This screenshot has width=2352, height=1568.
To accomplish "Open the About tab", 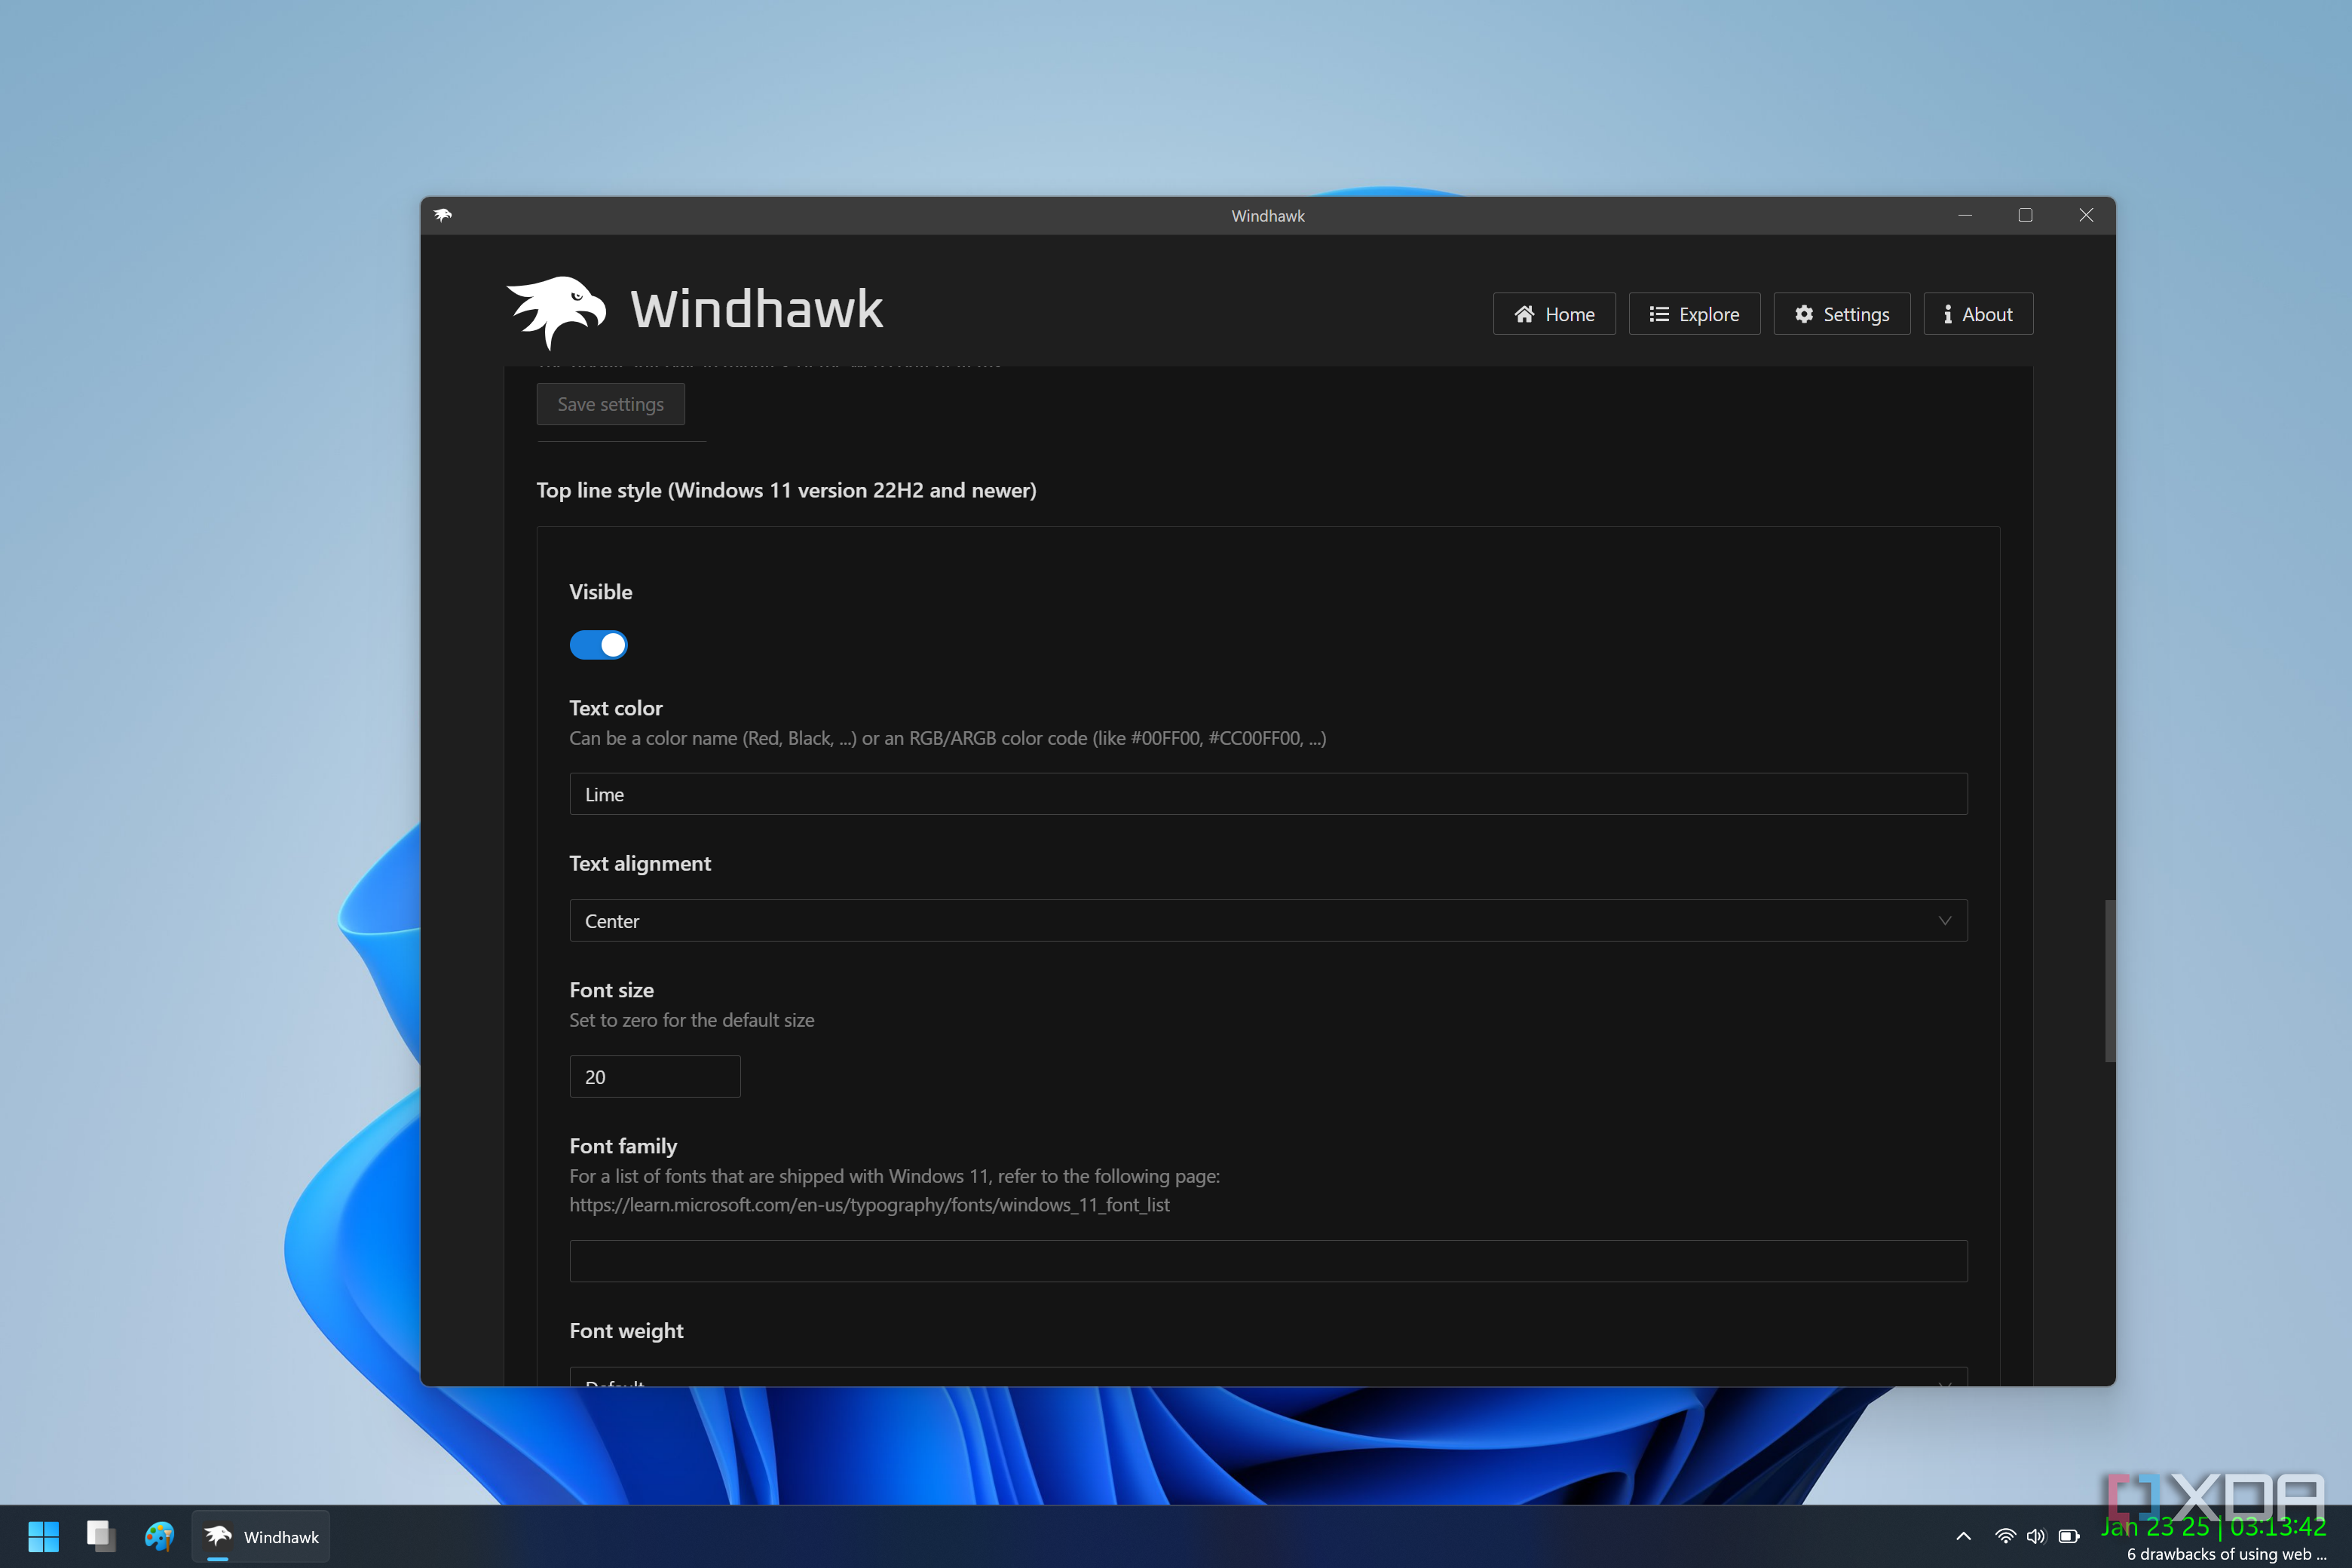I will (x=1978, y=314).
